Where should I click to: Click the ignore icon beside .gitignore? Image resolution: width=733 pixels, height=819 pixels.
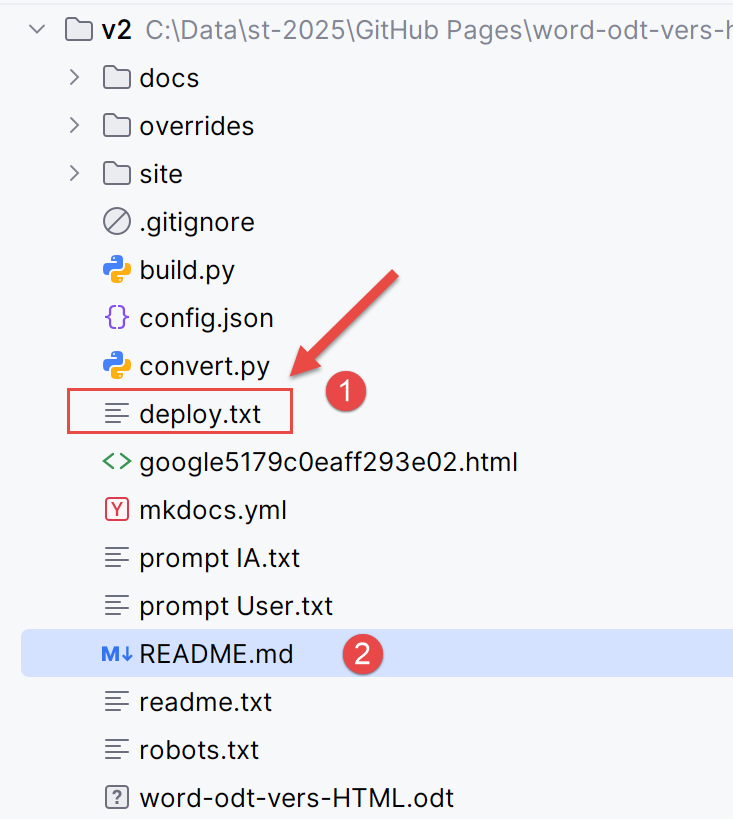point(117,222)
